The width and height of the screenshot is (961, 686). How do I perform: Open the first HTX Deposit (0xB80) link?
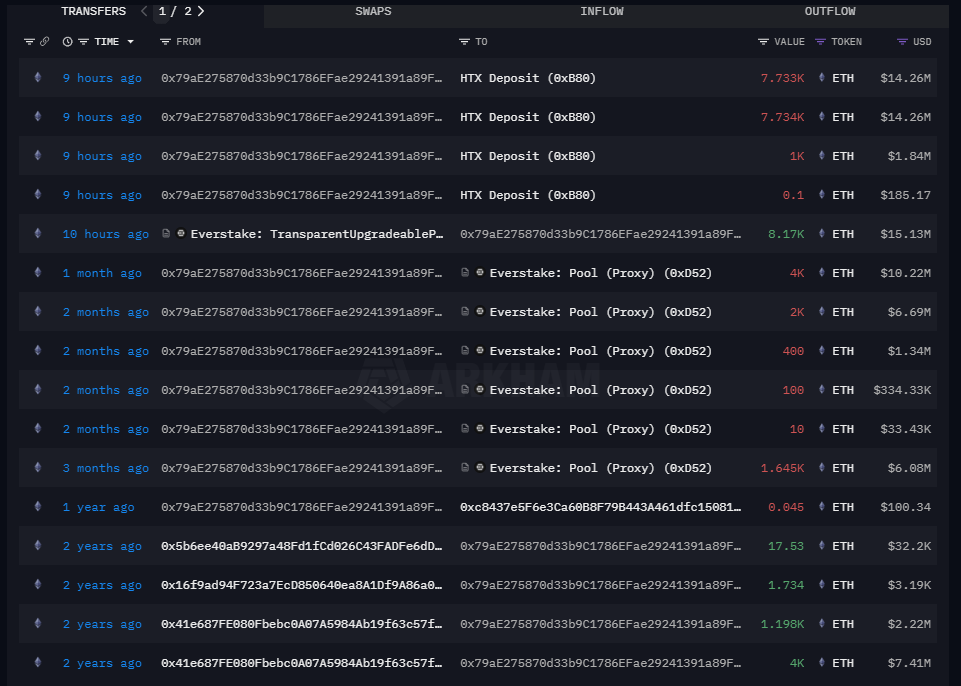pos(527,78)
